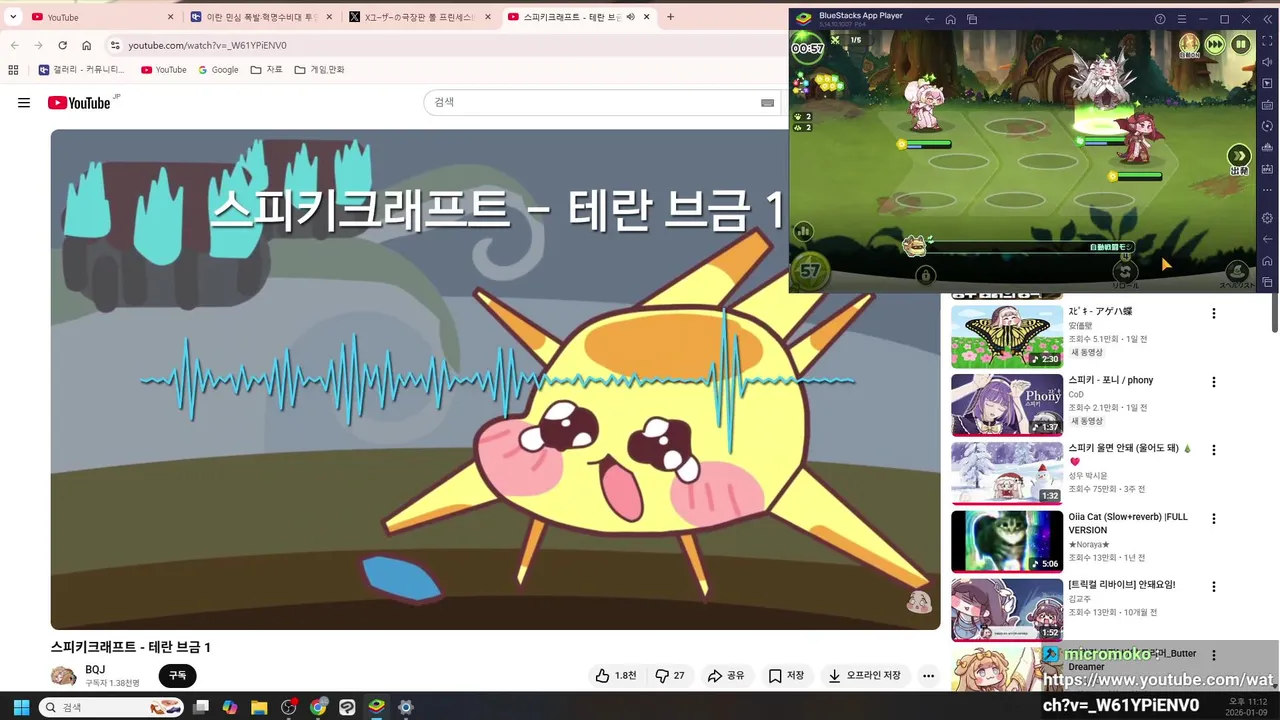Open 스피키 울면 안돼 video thumbnail
This screenshot has height=720, width=1280.
point(1007,473)
